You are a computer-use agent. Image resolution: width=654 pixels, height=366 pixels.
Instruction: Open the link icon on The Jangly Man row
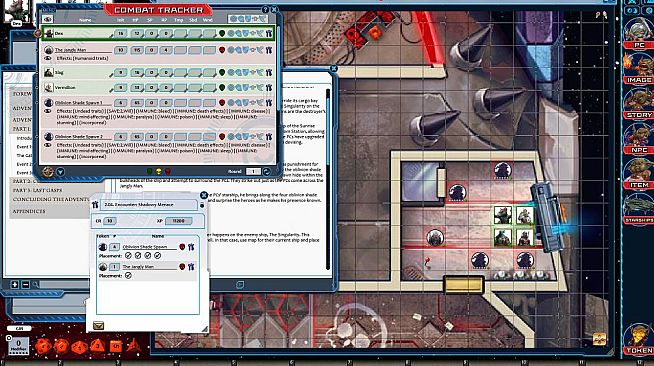269,50
